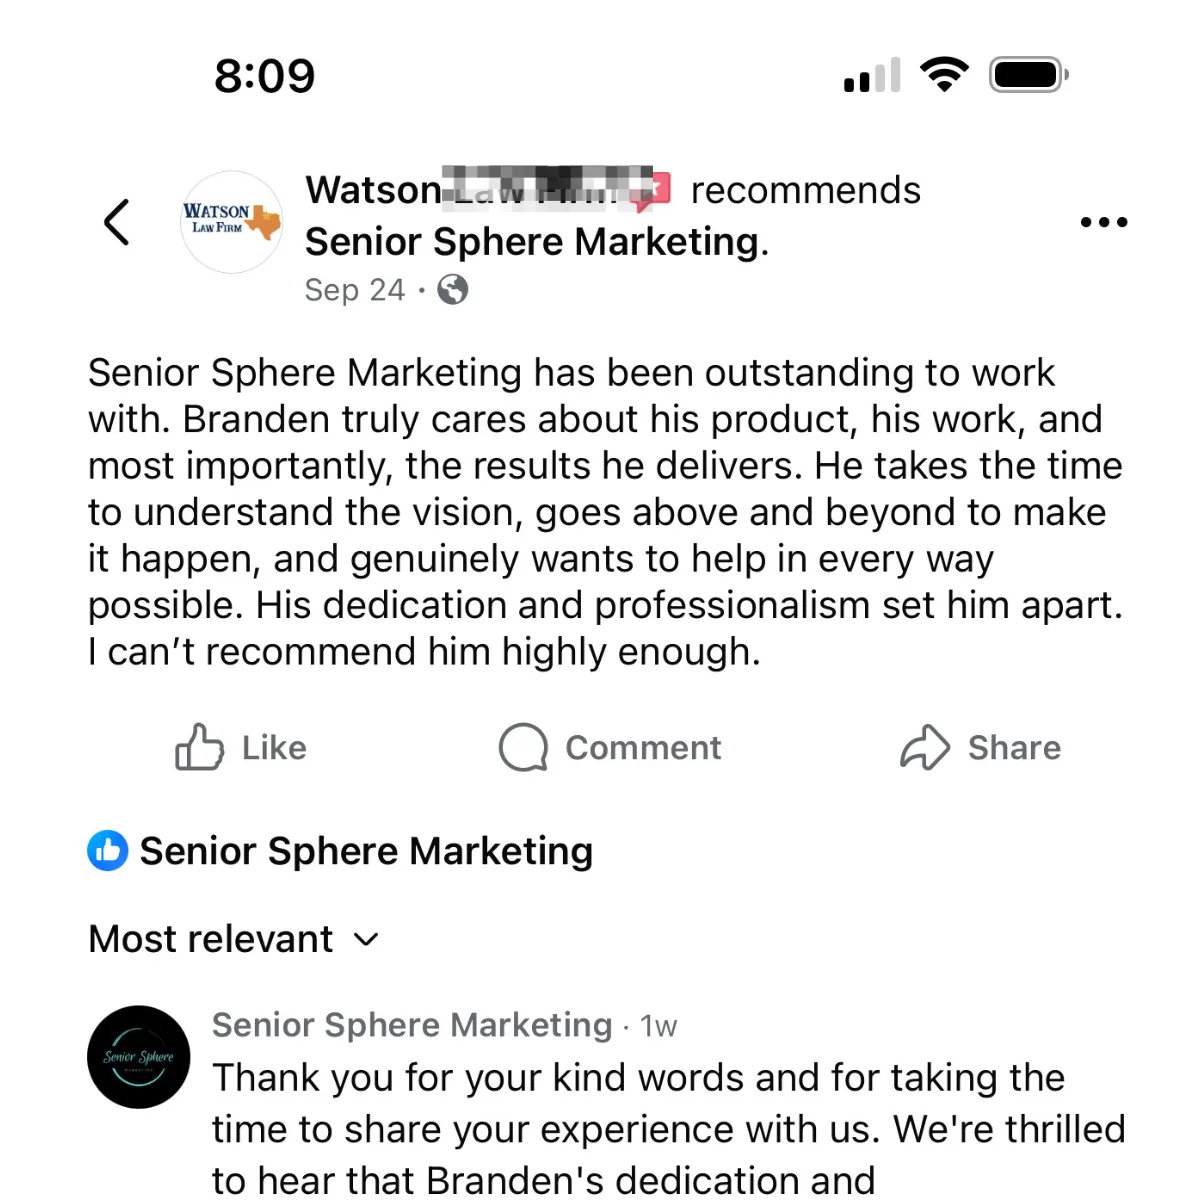This screenshot has height=1200, width=1200.
Task: Tap the Comment speech bubble icon
Action: point(523,747)
